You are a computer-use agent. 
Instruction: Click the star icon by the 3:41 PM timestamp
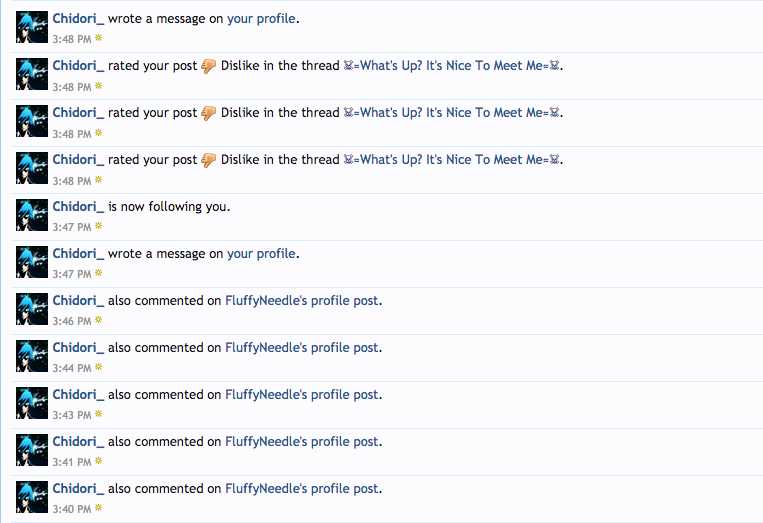coord(98,462)
